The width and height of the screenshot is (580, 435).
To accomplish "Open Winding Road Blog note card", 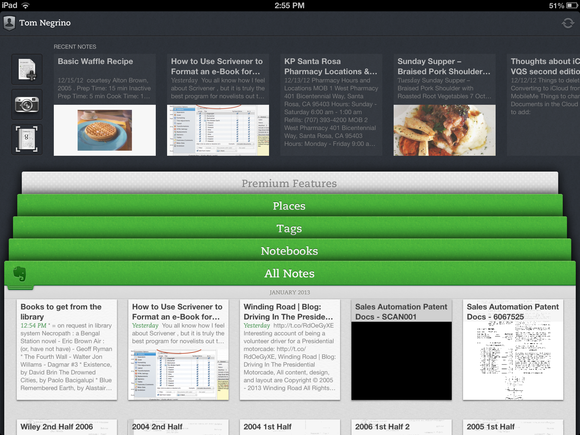I will [290, 350].
